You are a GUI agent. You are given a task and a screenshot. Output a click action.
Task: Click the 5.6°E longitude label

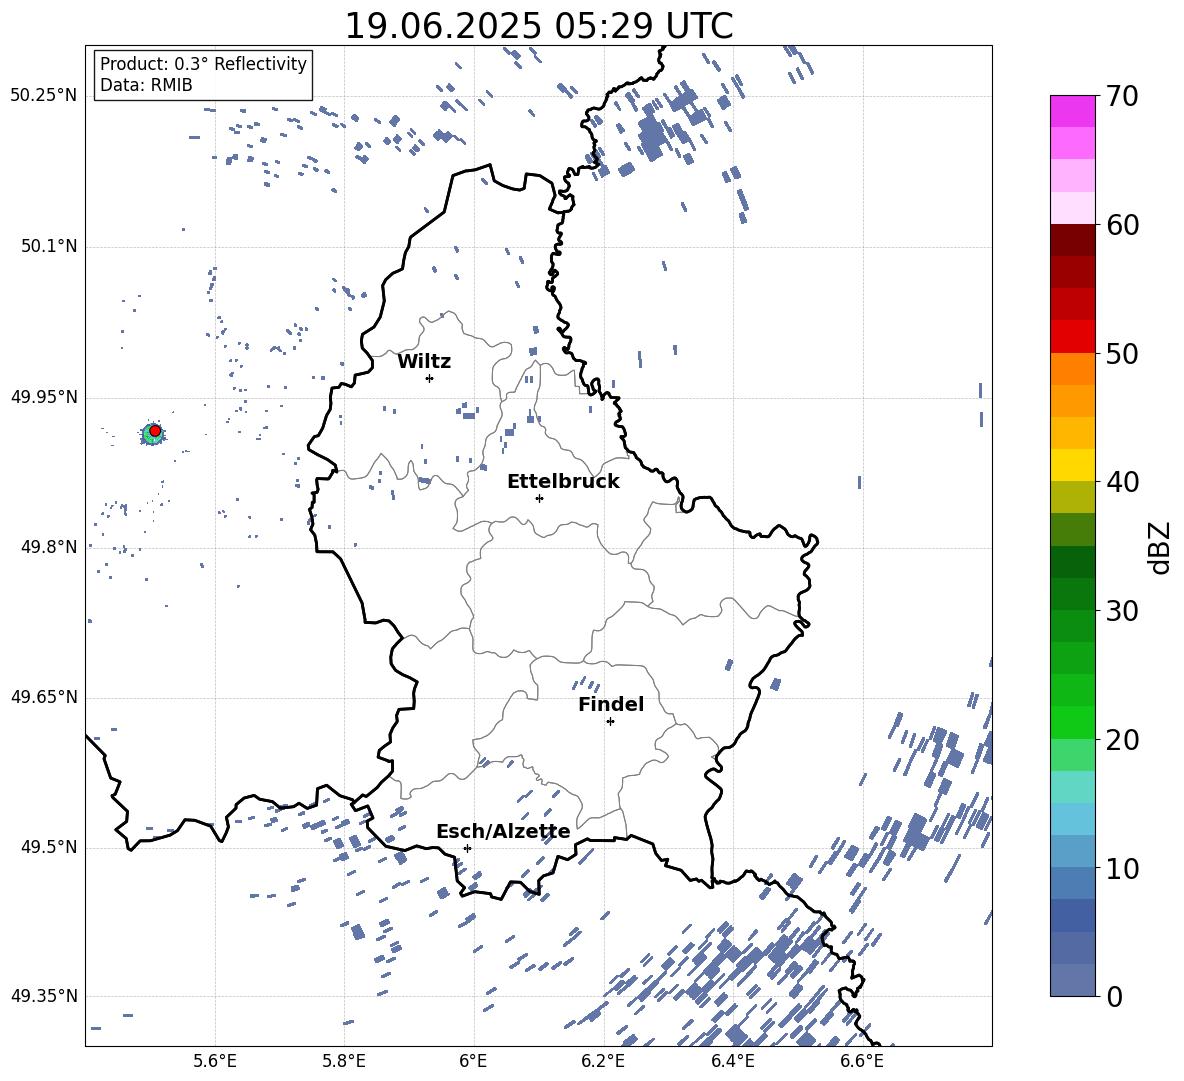click(x=215, y=1061)
